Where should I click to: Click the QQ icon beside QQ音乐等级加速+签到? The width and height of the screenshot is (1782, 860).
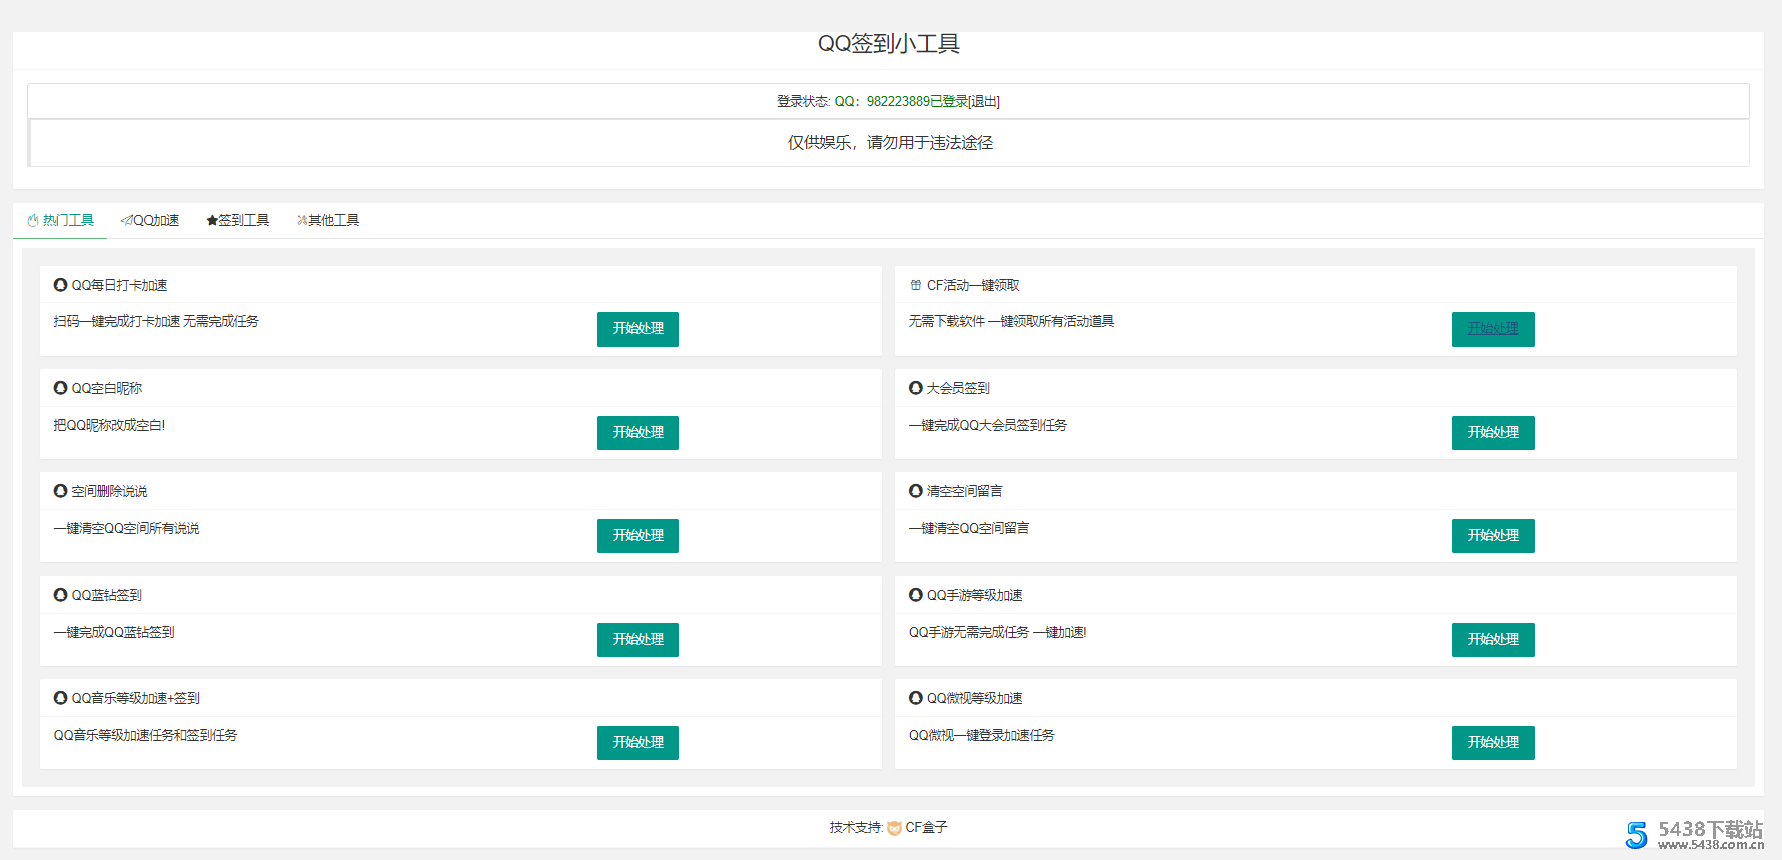61,698
